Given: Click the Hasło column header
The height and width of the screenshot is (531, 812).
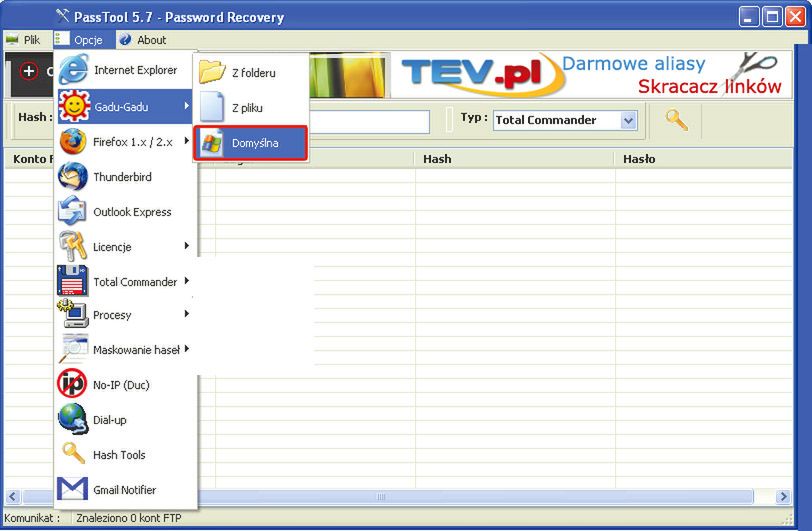Looking at the screenshot, I should coord(704,159).
